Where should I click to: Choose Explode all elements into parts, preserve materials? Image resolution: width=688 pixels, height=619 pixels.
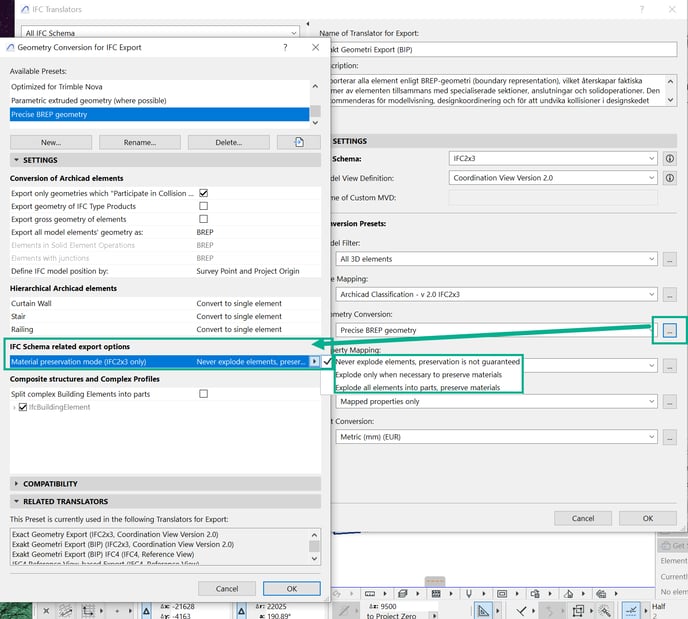pos(418,388)
